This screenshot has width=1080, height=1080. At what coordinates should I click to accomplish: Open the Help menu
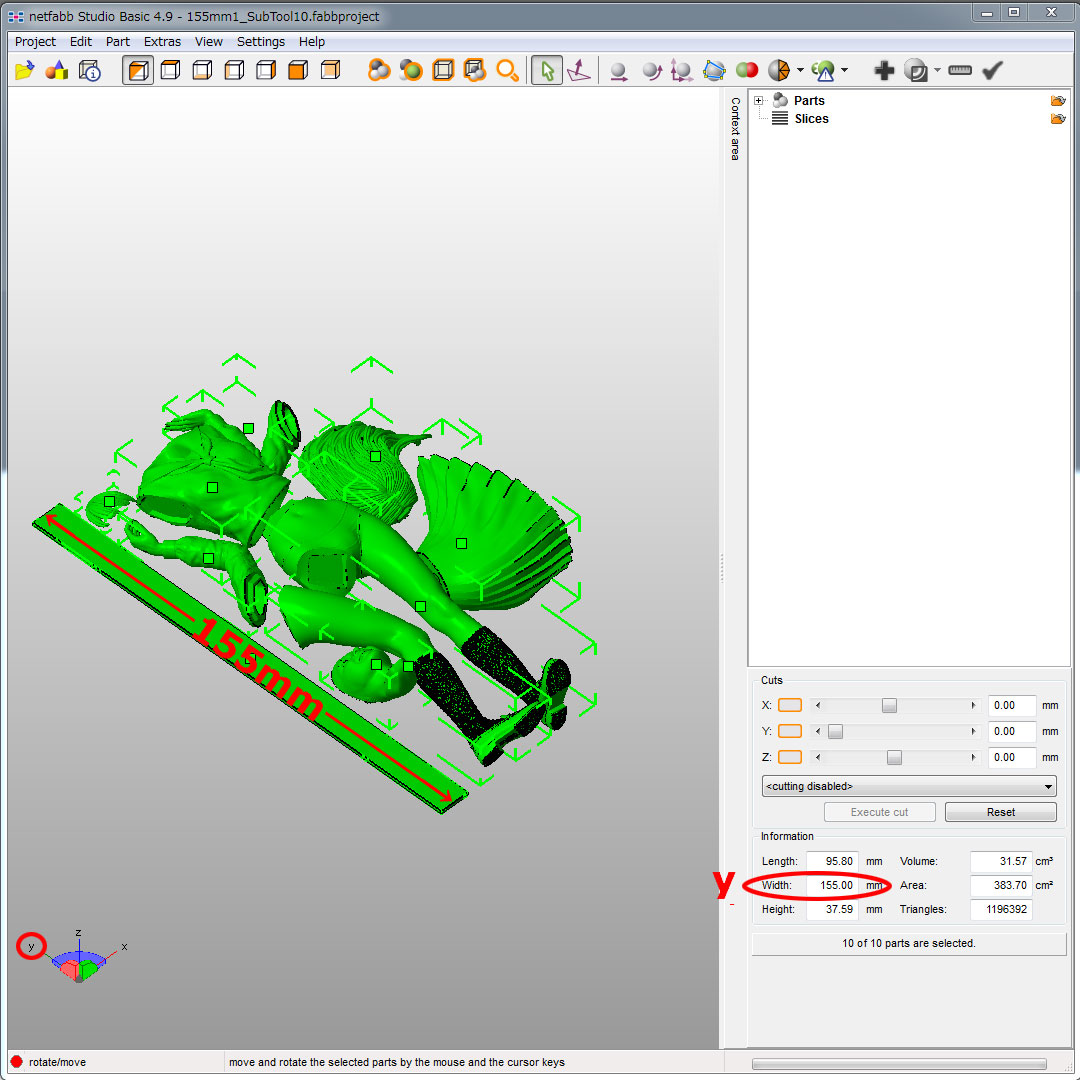(312, 41)
